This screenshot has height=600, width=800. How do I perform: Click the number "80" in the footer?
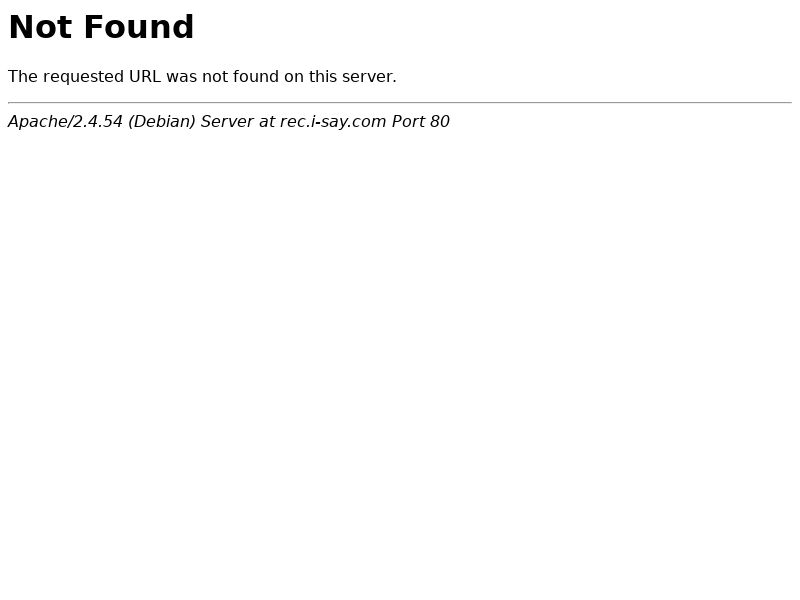[x=439, y=121]
